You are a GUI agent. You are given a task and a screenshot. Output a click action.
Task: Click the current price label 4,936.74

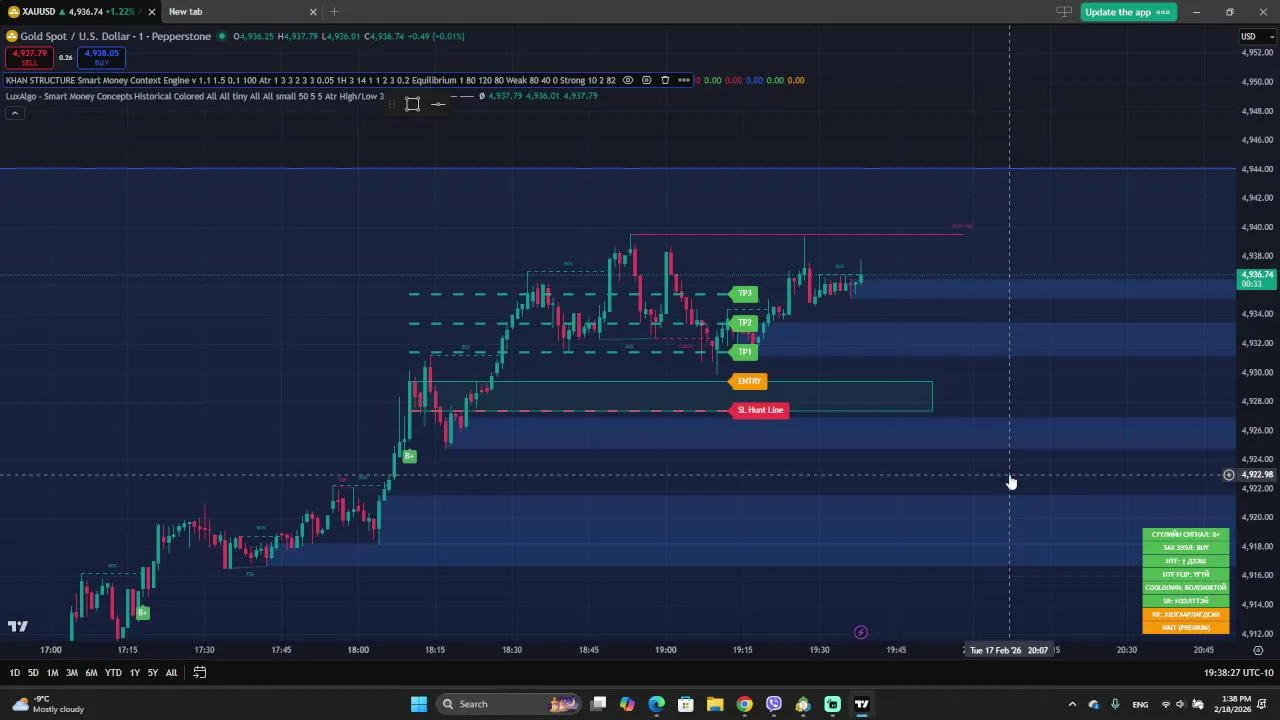tap(1257, 279)
